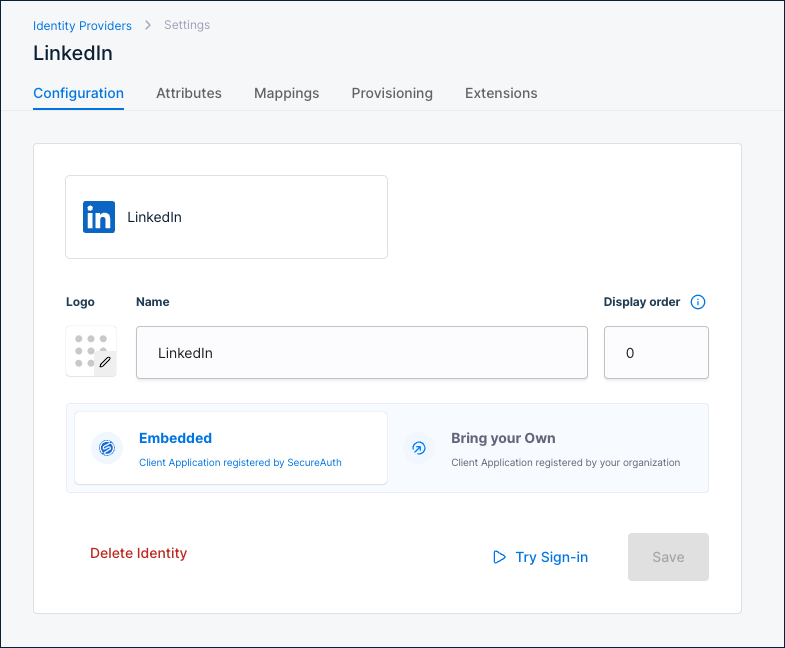Open Display order info tooltip icon
Image resolution: width=785 pixels, height=648 pixels.
coord(697,302)
